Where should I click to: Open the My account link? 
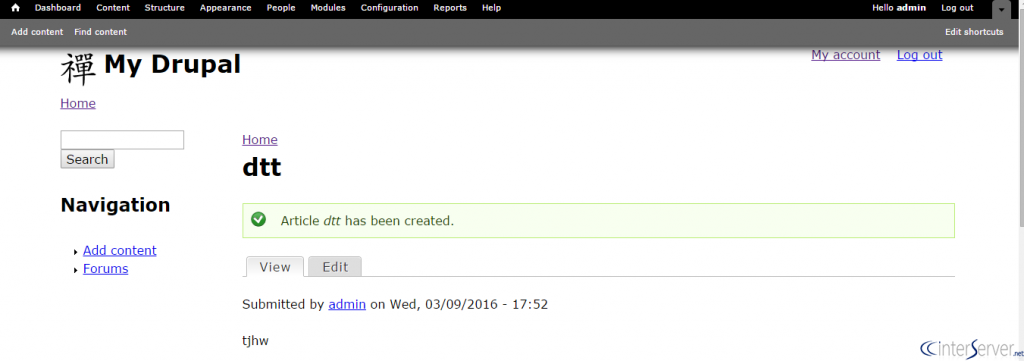pyautogui.click(x=846, y=55)
